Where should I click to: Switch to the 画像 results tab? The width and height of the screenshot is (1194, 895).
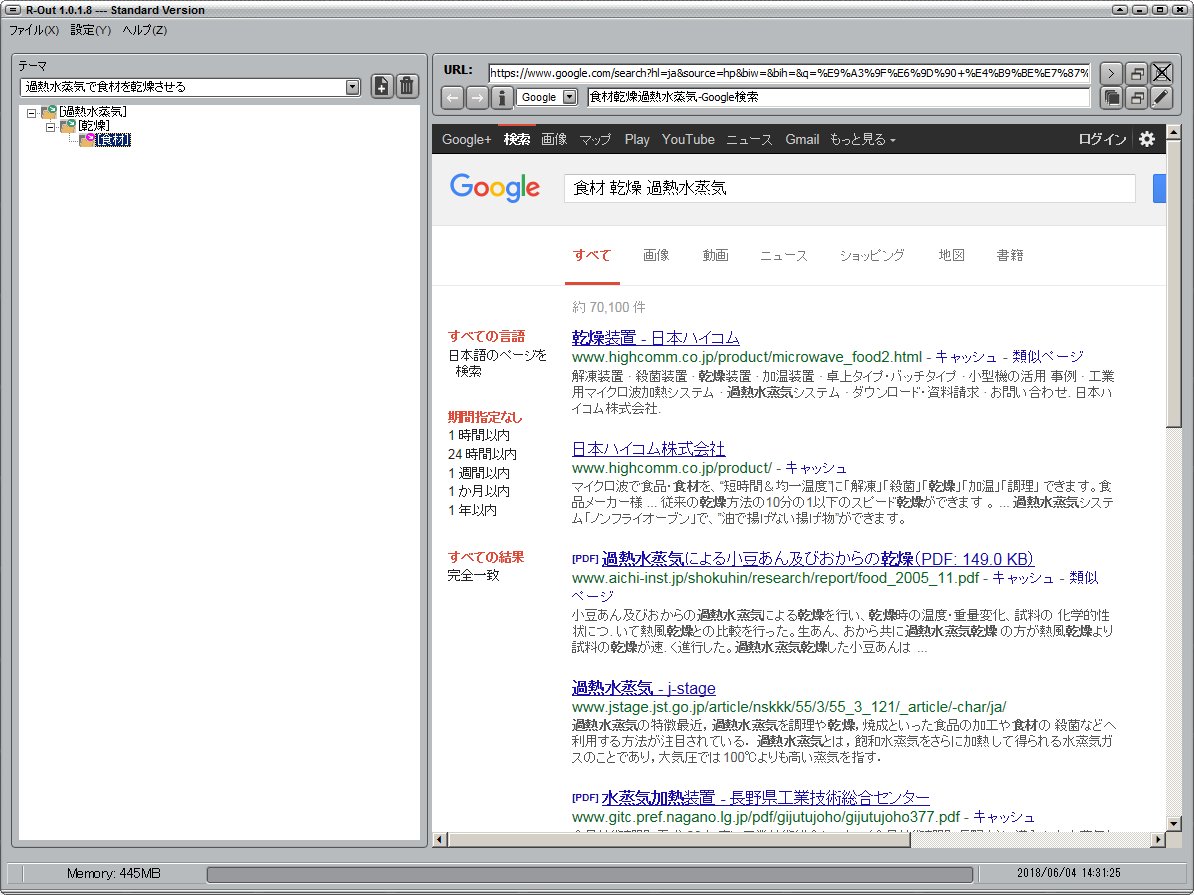tap(656, 255)
